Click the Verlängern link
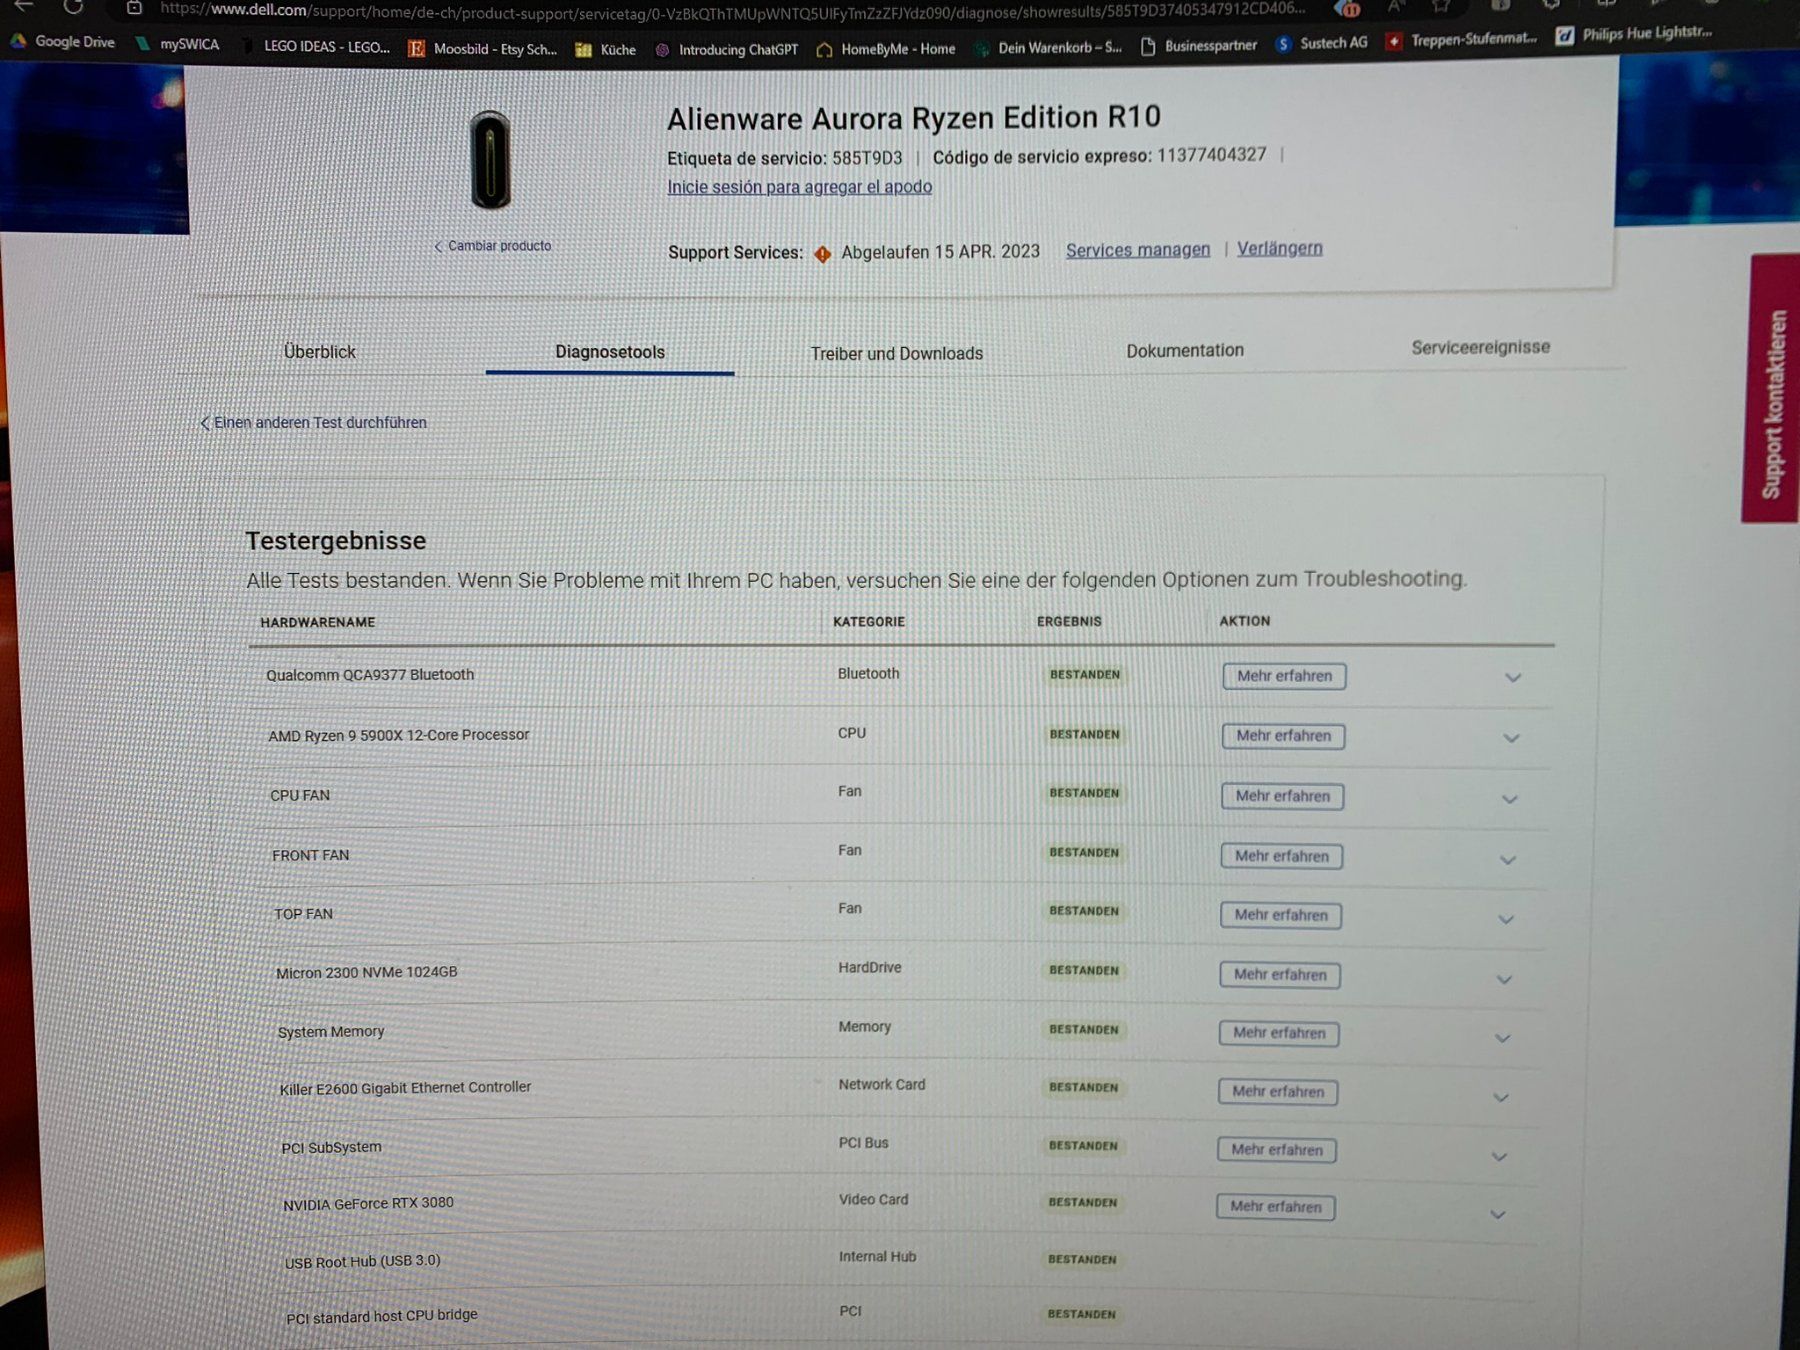1800x1350 pixels. point(1279,248)
